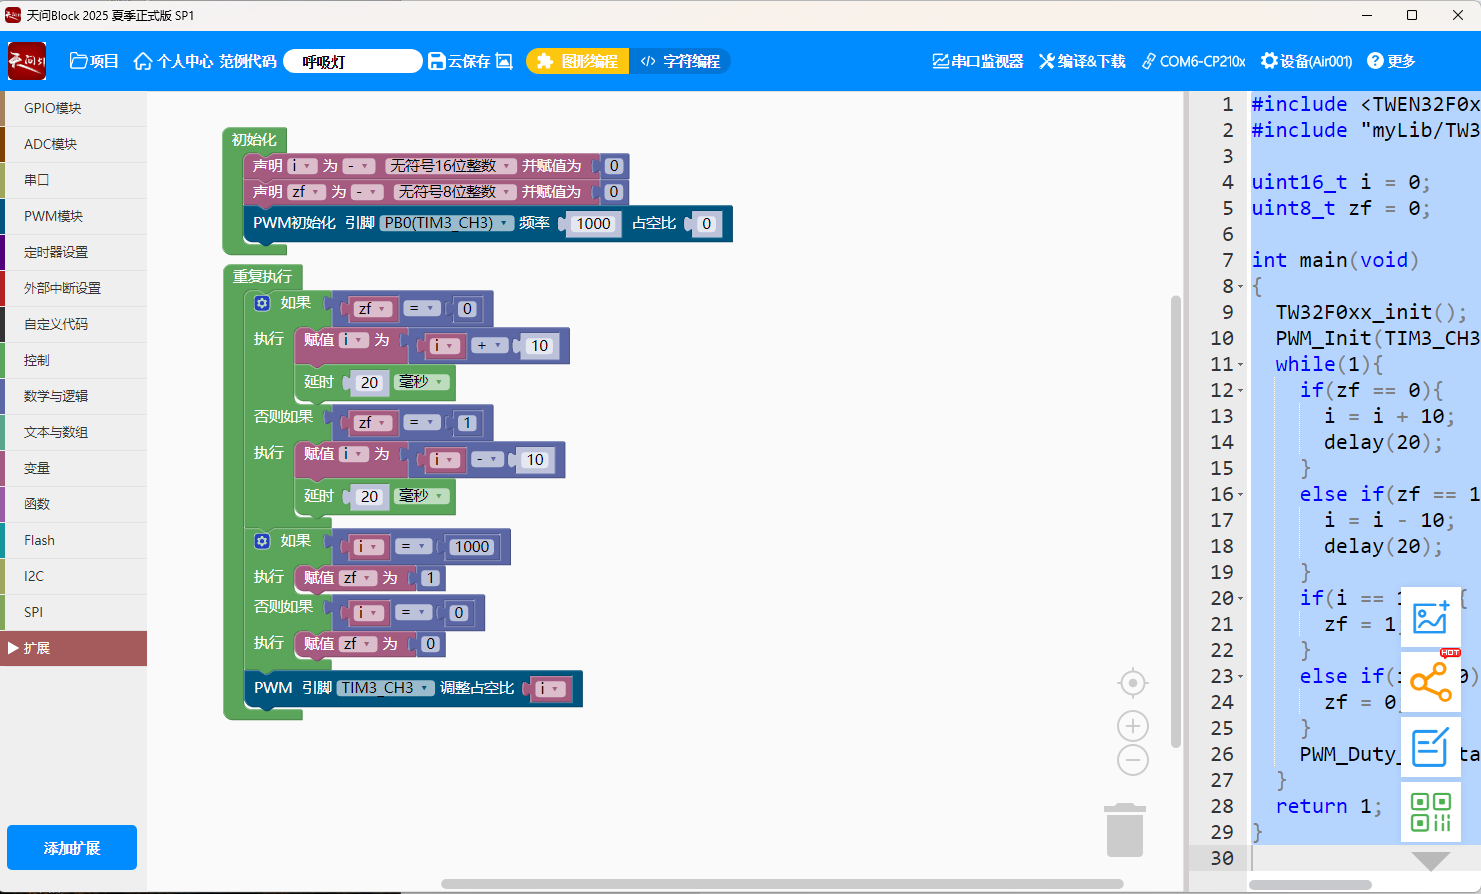Switch to character programming mode
The image size is (1481, 894).
point(681,61)
